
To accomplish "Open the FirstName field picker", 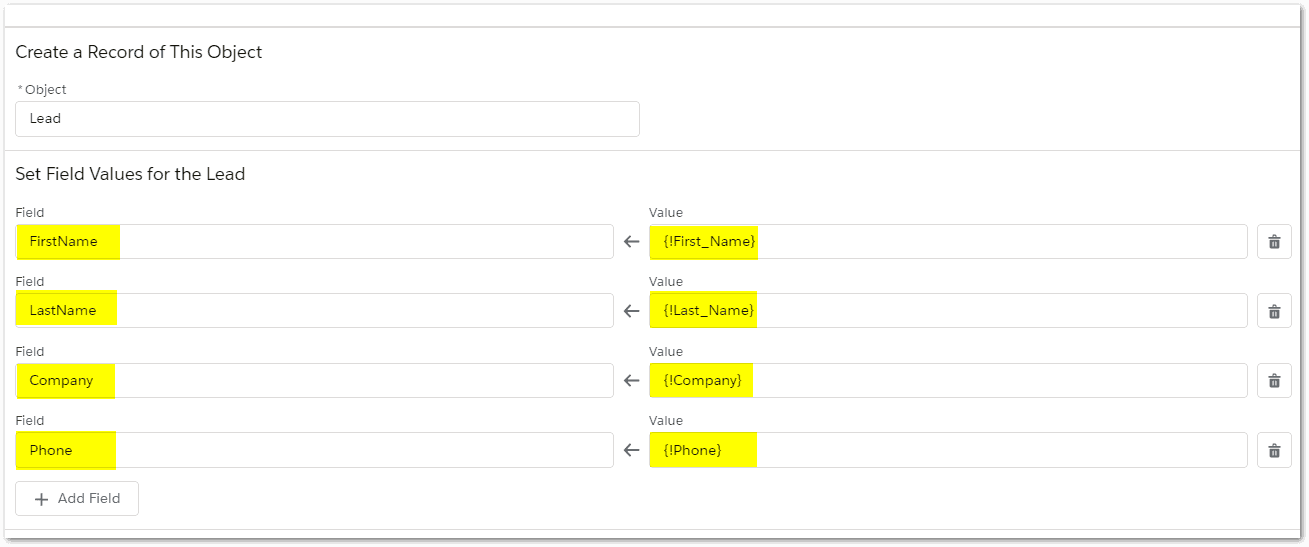I will click(x=314, y=242).
